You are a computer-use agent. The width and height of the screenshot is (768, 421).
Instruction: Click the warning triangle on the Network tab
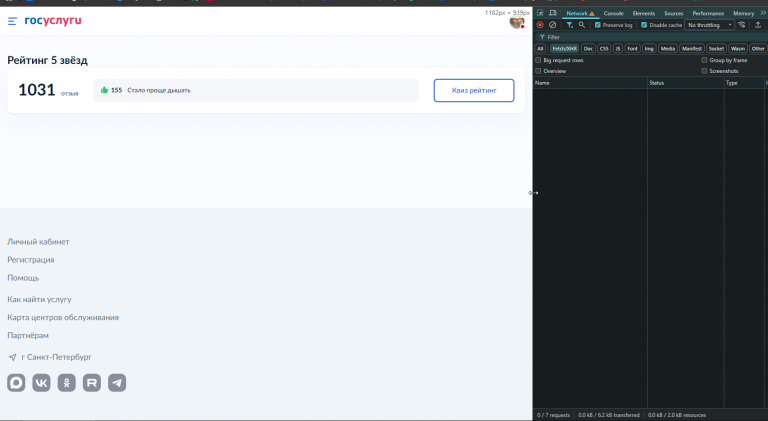592,14
